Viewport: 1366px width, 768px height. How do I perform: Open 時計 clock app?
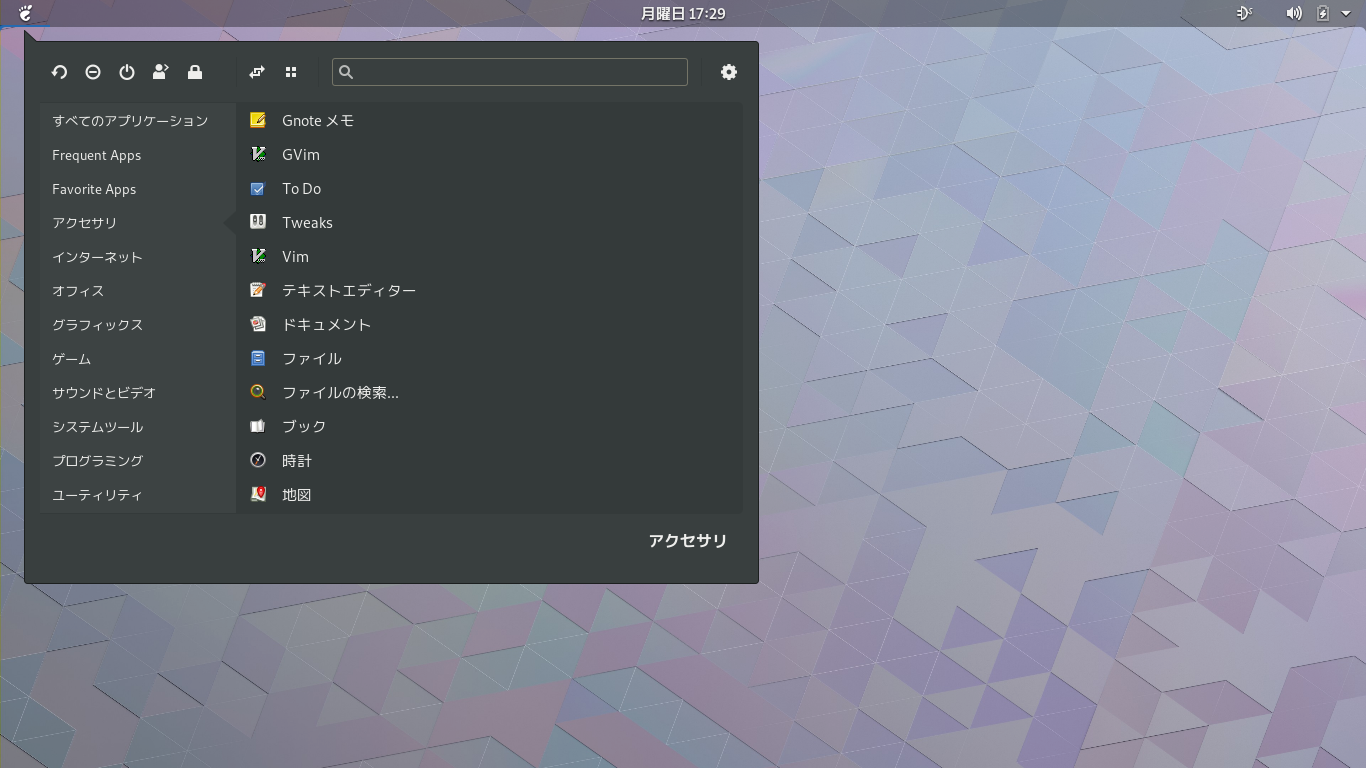[489, 460]
